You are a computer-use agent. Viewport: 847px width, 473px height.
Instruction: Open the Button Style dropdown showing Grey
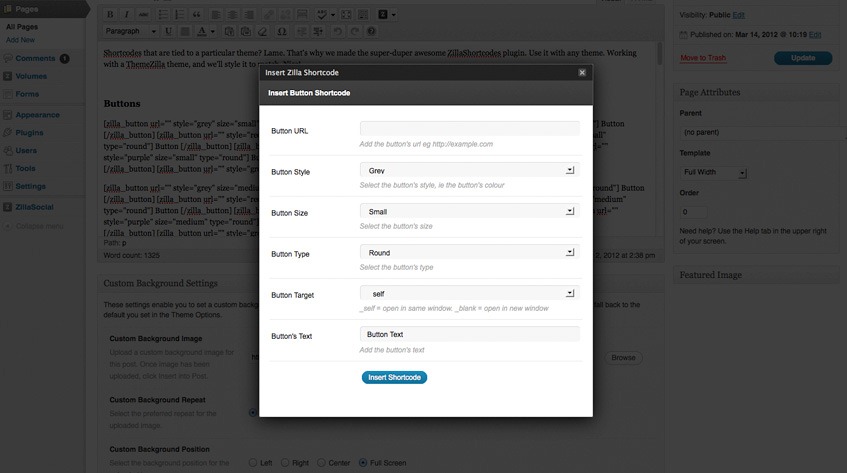469,170
